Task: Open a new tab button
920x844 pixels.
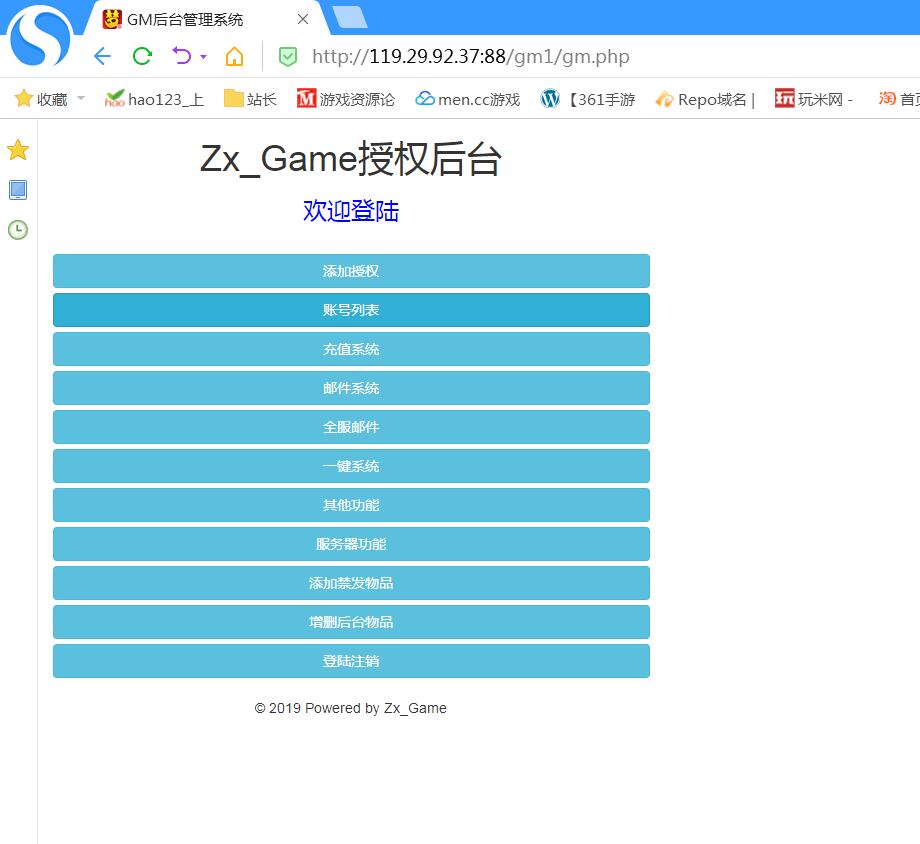Action: (349, 17)
